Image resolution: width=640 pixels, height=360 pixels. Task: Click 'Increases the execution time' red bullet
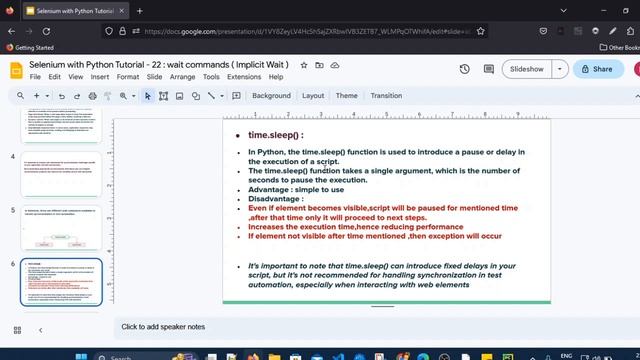356,227
